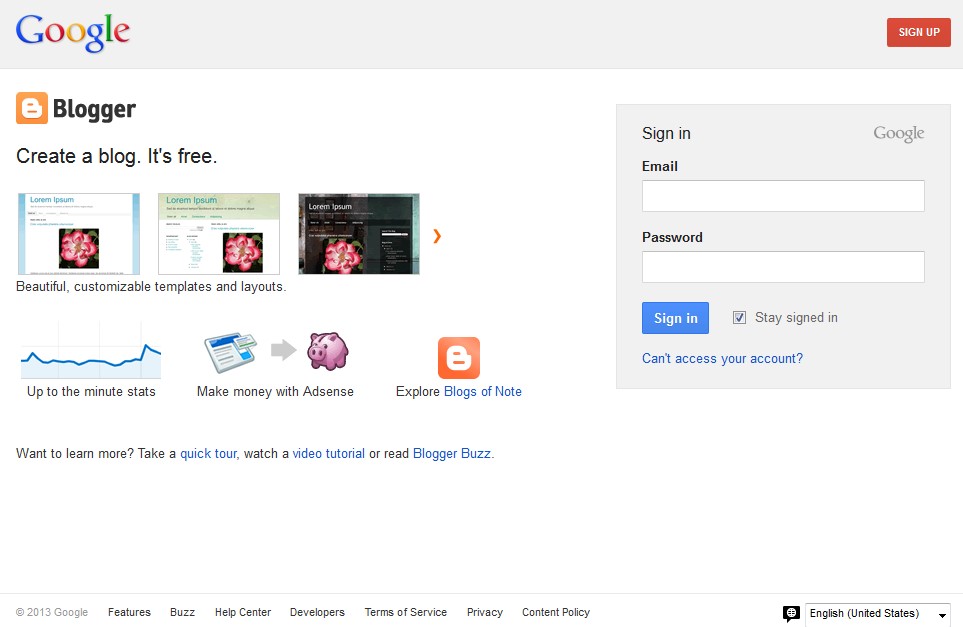Show next templates with orange arrow

(437, 236)
